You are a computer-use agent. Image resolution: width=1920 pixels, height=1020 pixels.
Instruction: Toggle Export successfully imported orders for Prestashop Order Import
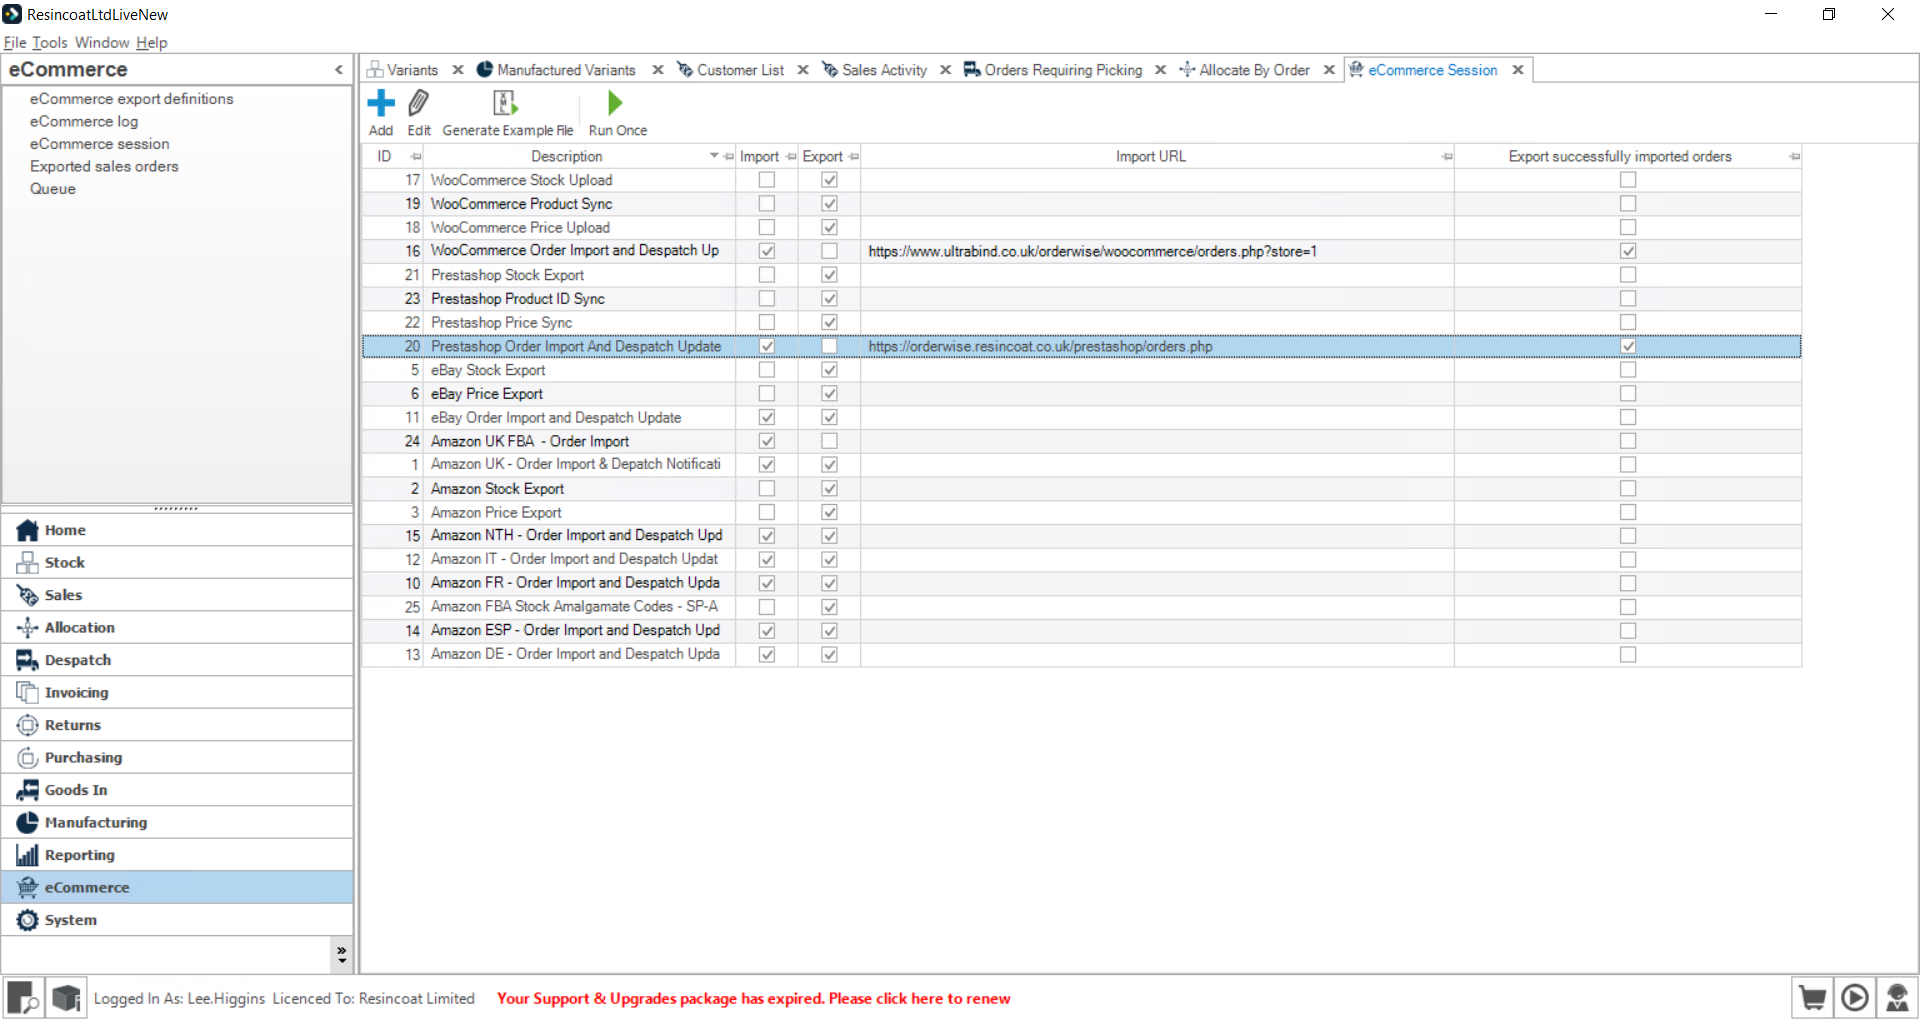[x=1628, y=346]
